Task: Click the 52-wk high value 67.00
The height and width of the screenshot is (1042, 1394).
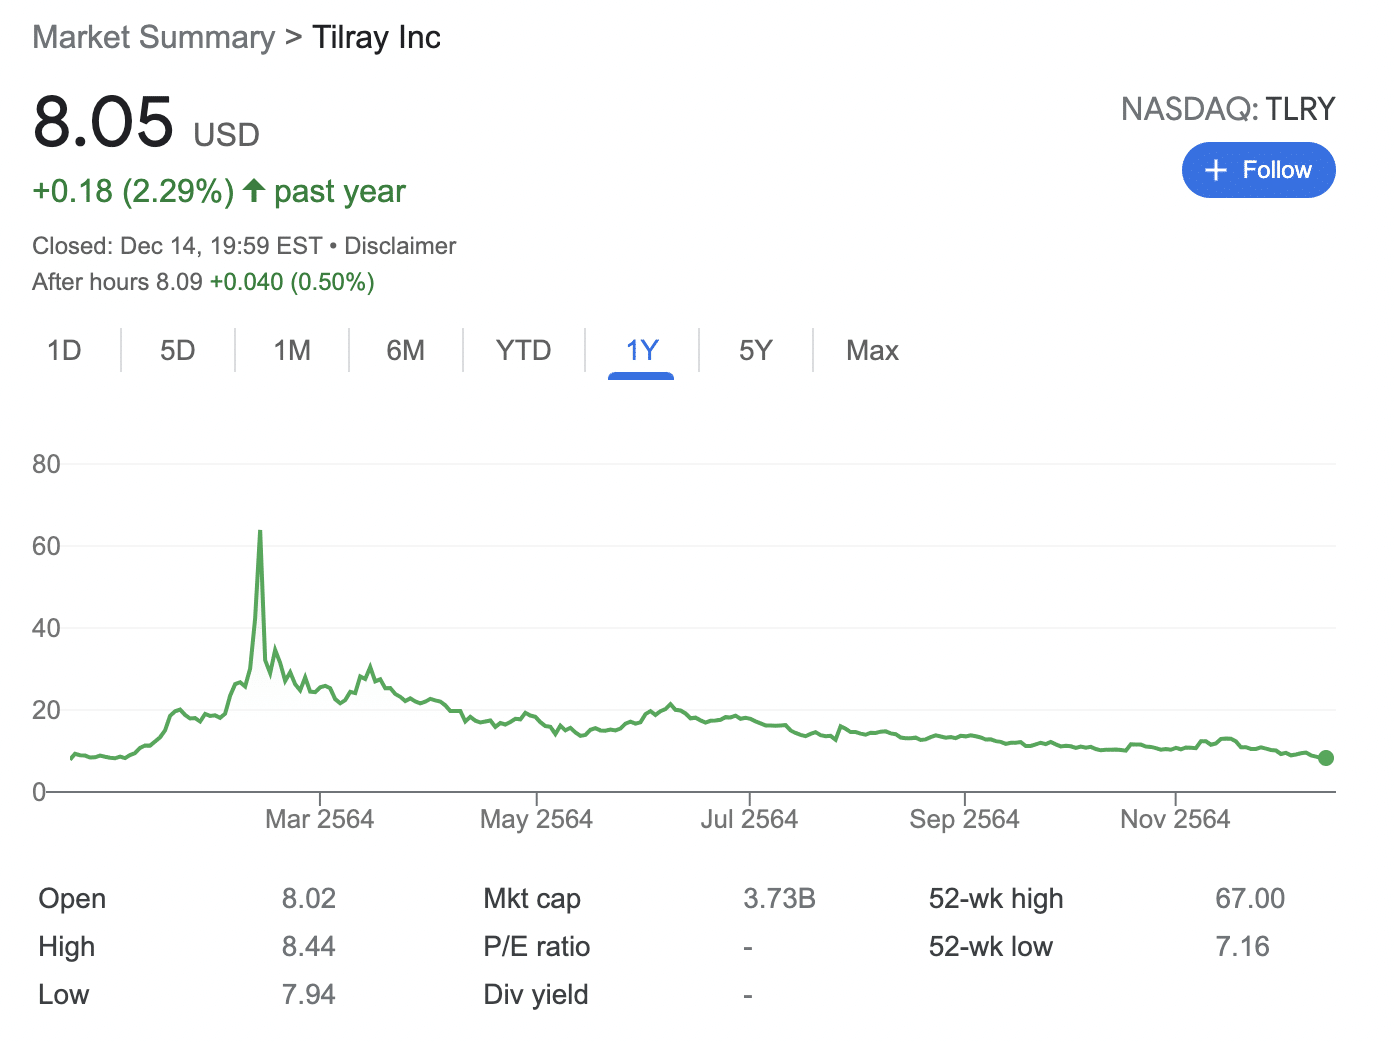Action: [x=1250, y=899]
